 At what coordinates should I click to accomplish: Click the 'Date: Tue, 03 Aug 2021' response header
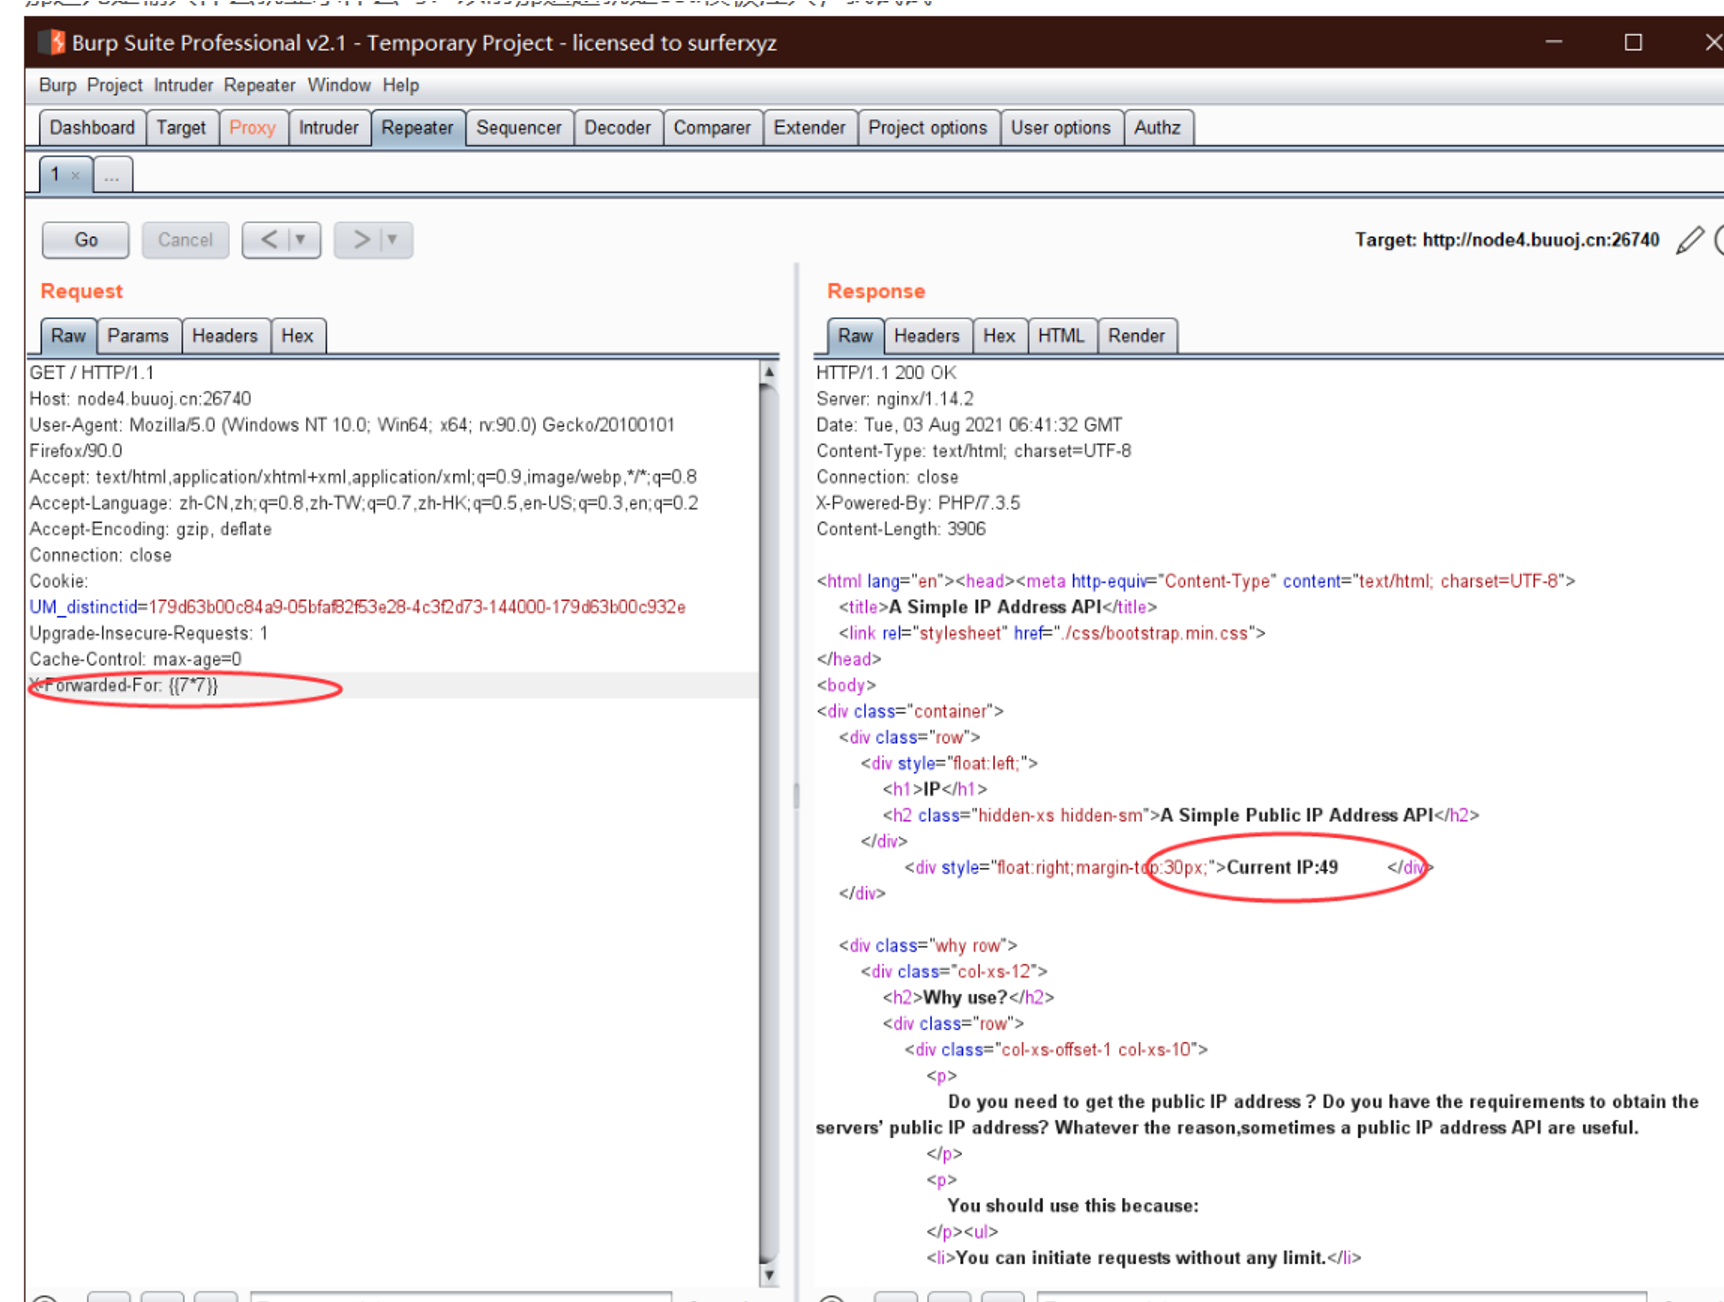pos(969,425)
